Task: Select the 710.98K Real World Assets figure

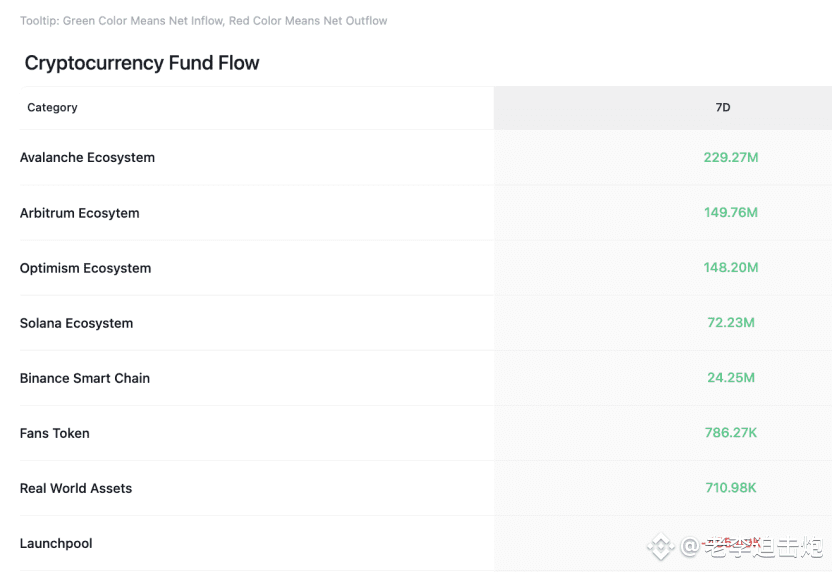Action: 731,488
